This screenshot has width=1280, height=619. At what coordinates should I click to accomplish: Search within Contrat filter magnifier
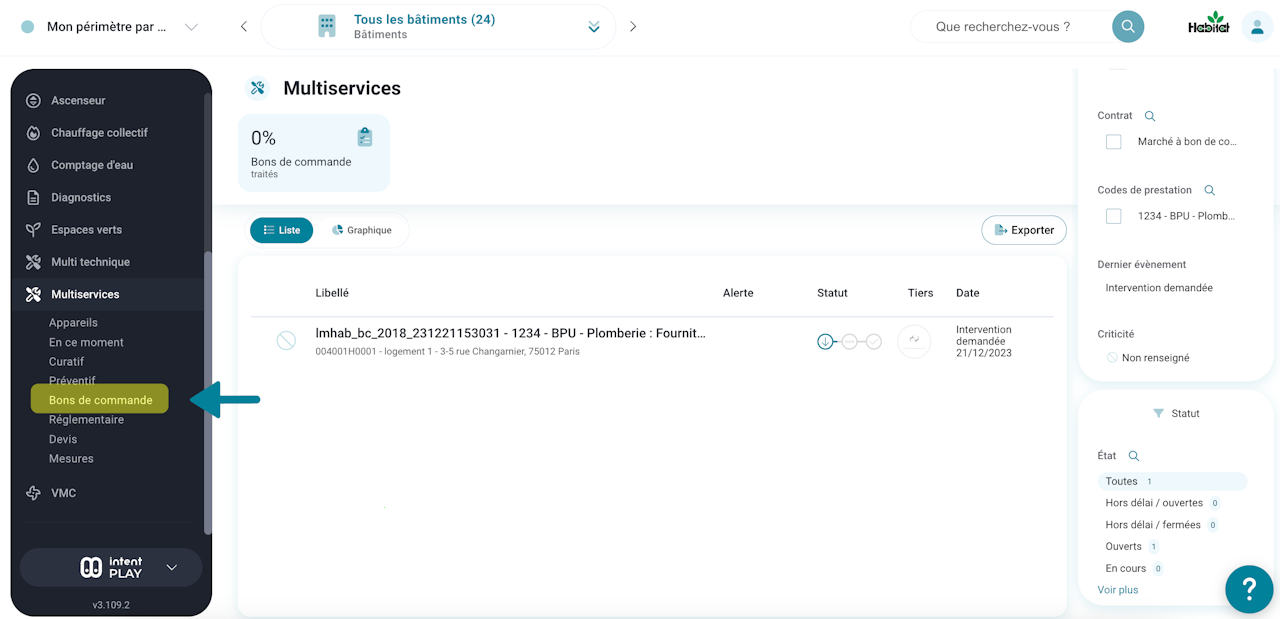(x=1150, y=116)
